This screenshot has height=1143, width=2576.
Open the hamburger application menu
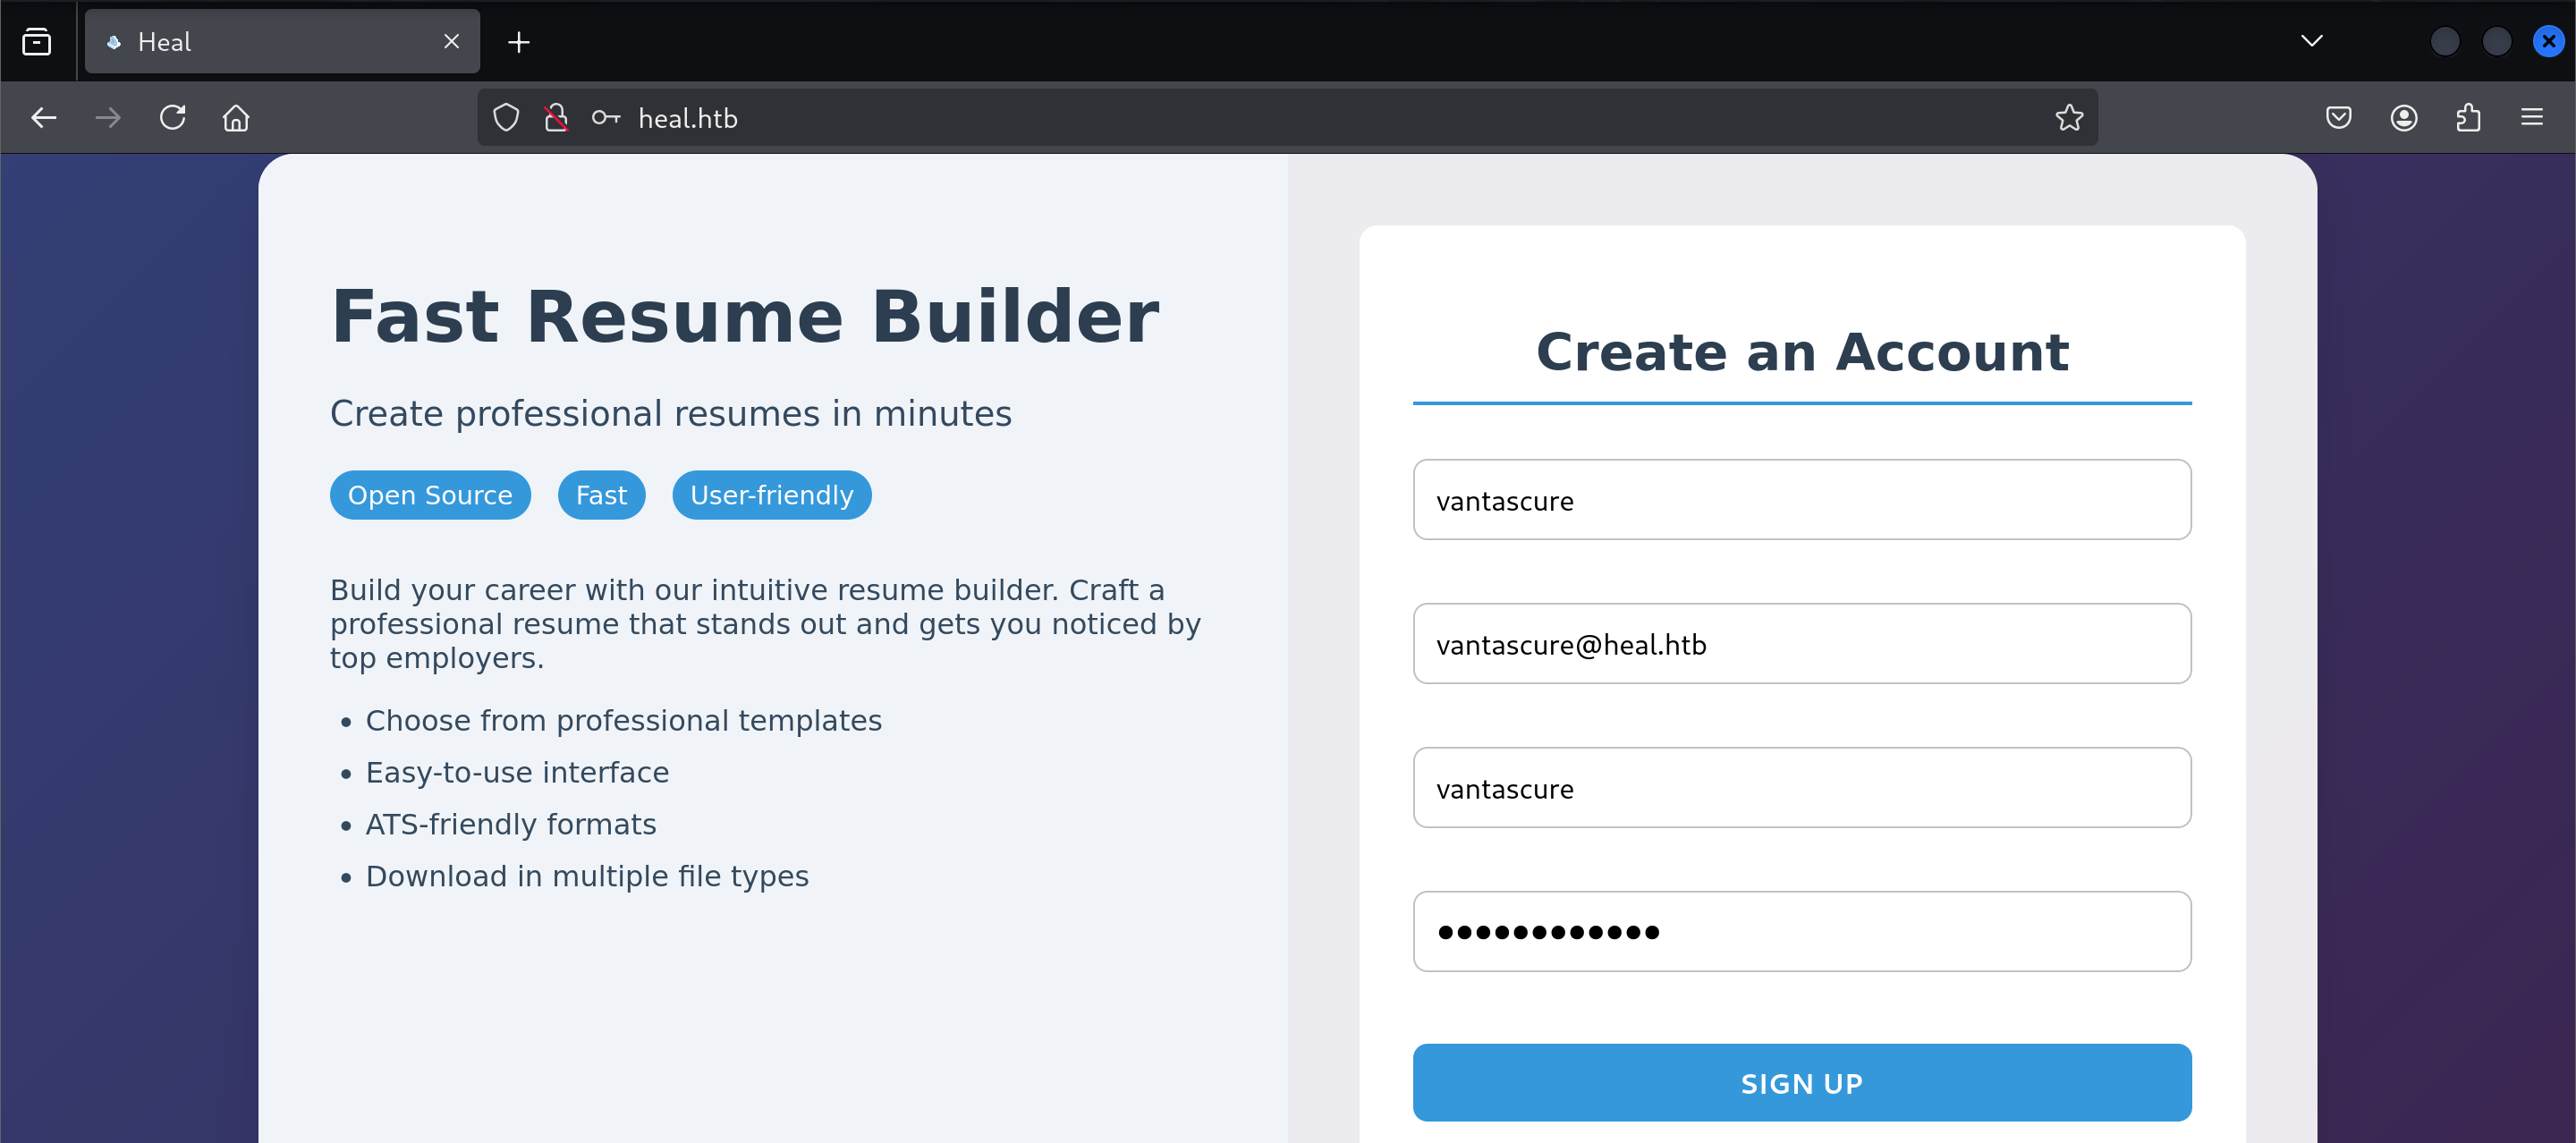click(x=2532, y=118)
